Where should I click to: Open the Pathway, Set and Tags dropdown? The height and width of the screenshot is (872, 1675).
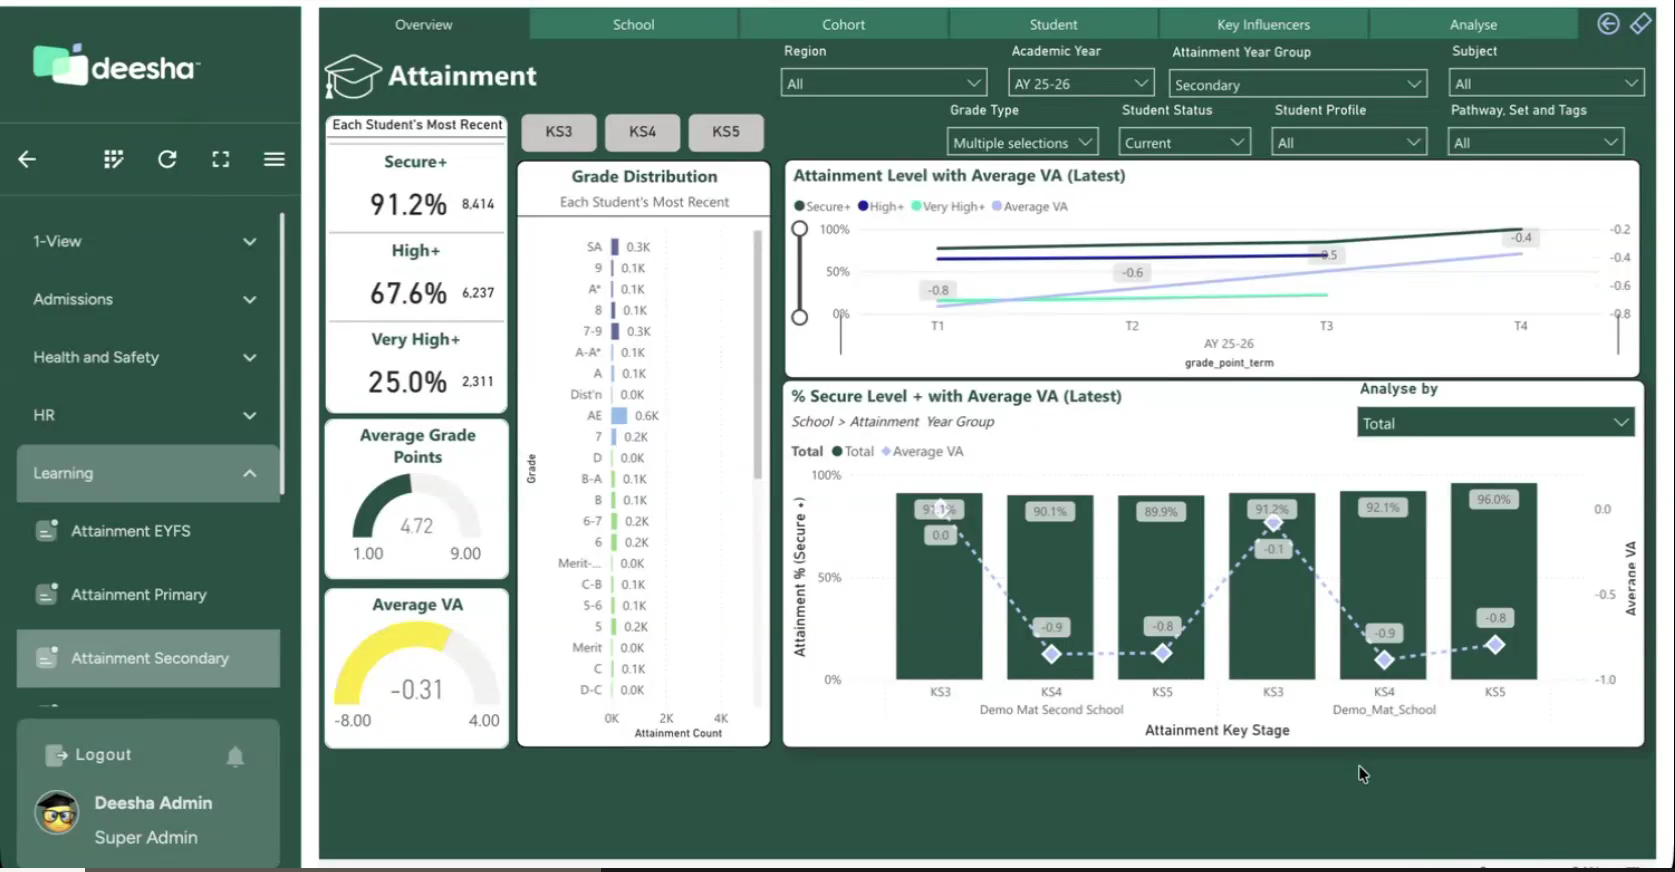pyautogui.click(x=1536, y=142)
